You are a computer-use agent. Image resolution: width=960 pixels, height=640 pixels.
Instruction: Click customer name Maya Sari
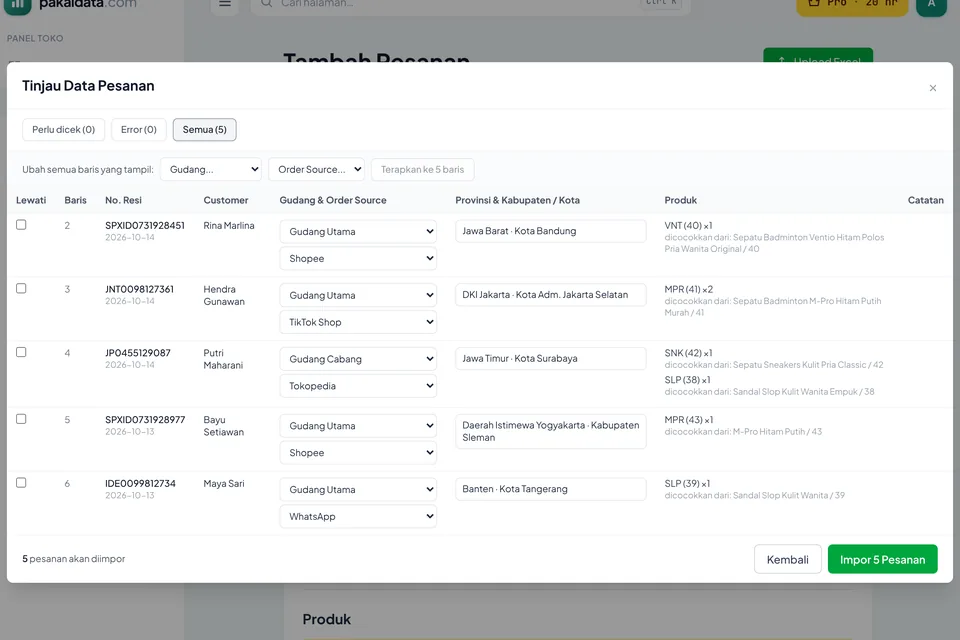pos(224,483)
